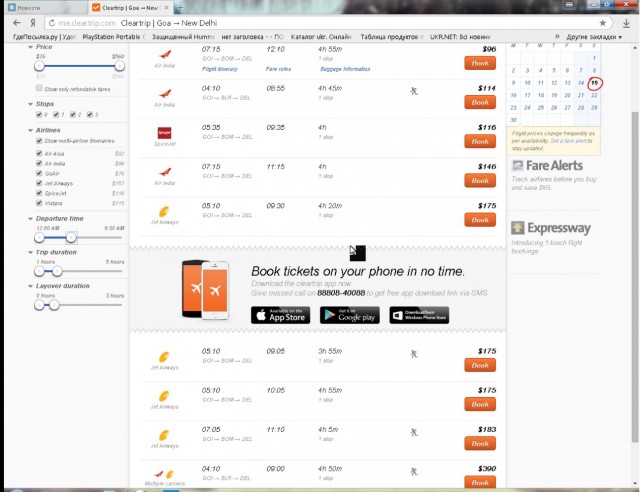This screenshot has width=640, height=492.
Task: Collapse the Price filter section
Action: tap(30, 46)
